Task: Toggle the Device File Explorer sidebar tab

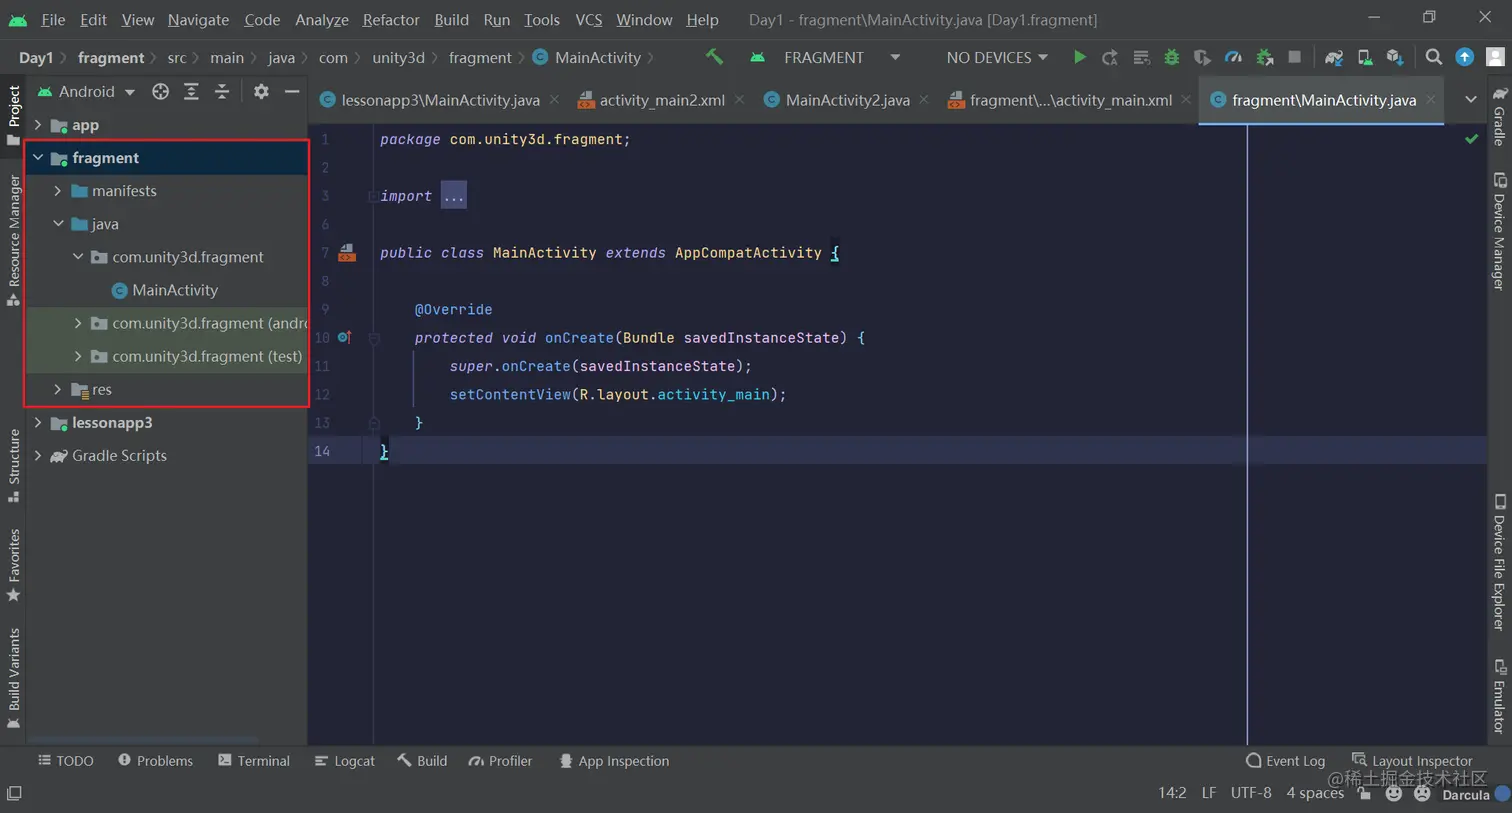Action: pos(1499,562)
